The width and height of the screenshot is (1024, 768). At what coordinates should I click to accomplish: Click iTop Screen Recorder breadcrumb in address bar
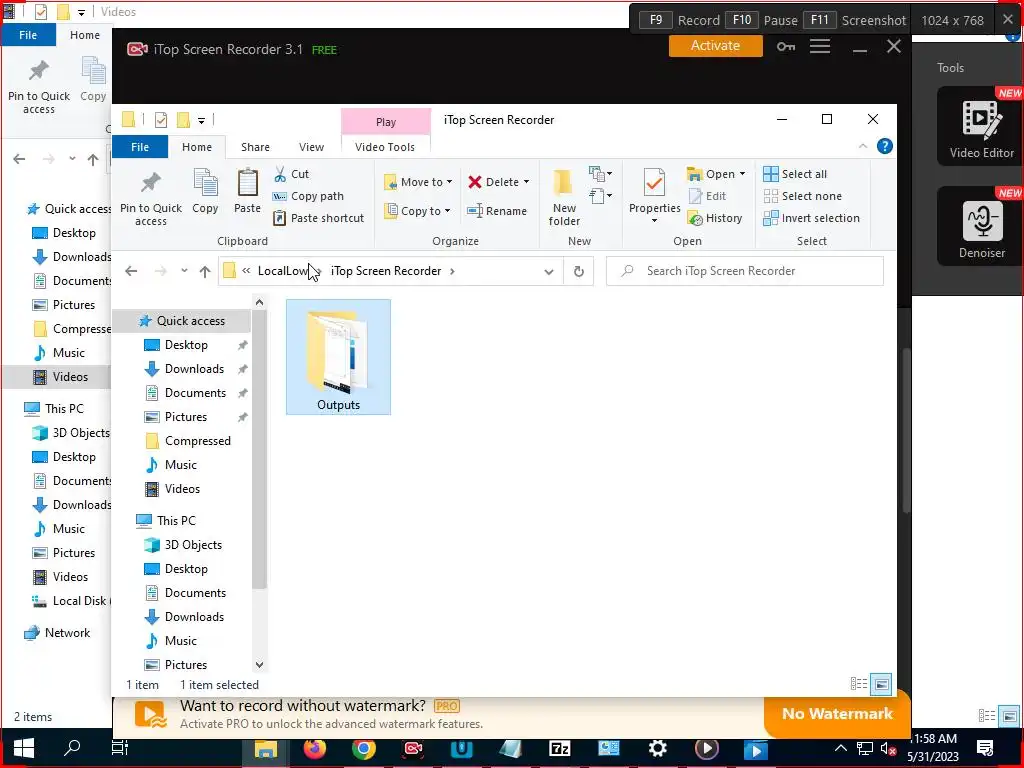pos(385,271)
